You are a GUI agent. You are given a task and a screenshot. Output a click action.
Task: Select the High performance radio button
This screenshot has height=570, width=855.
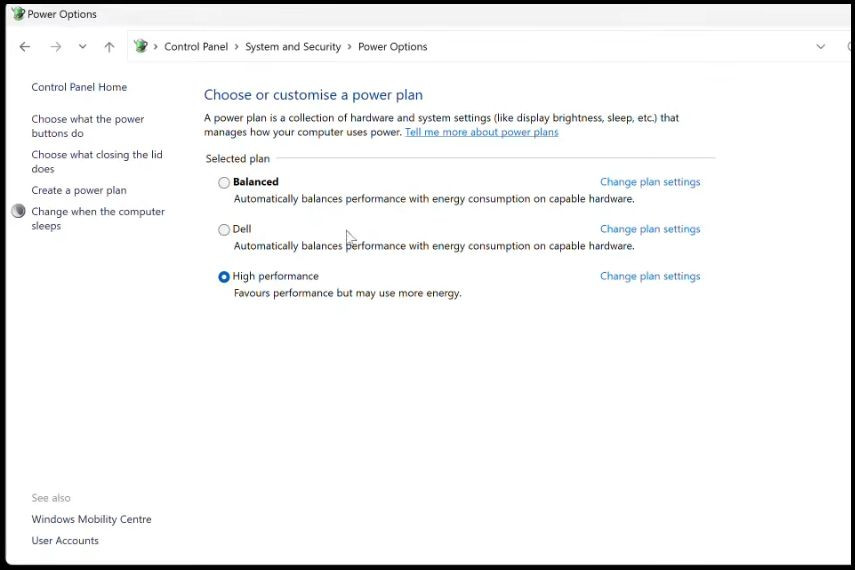(x=224, y=277)
